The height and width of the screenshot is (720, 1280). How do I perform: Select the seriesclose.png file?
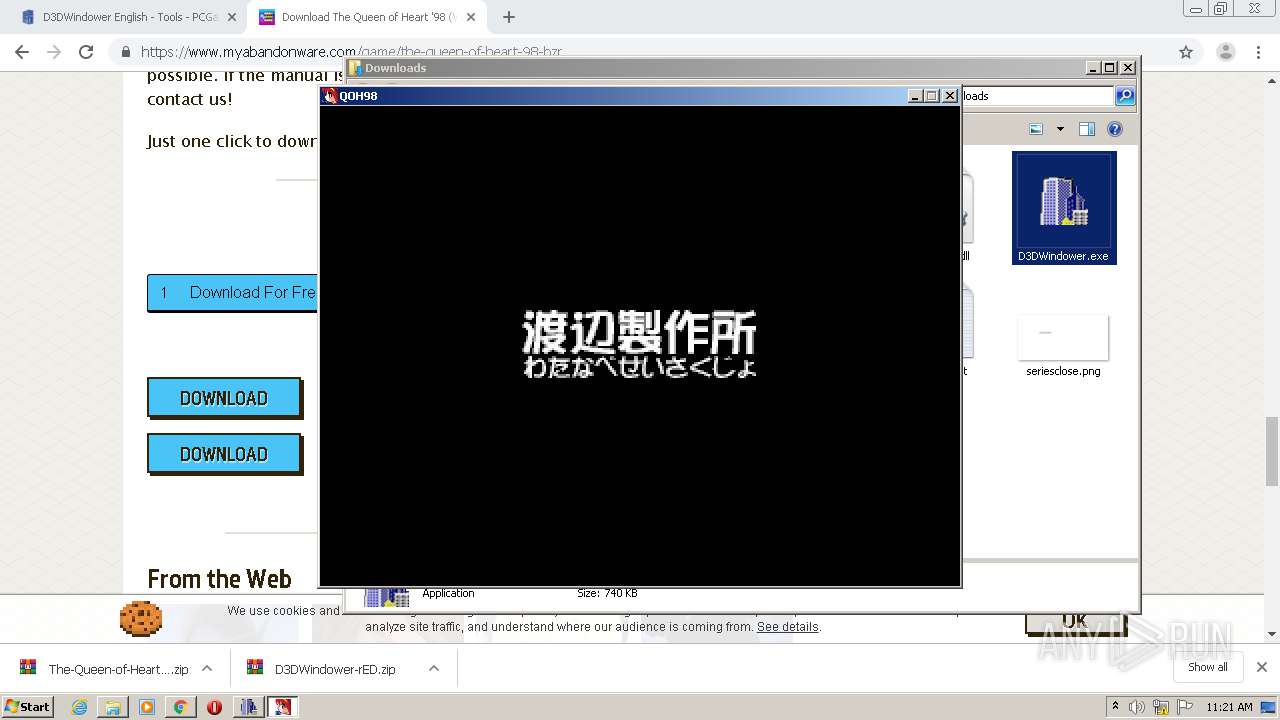pos(1063,346)
